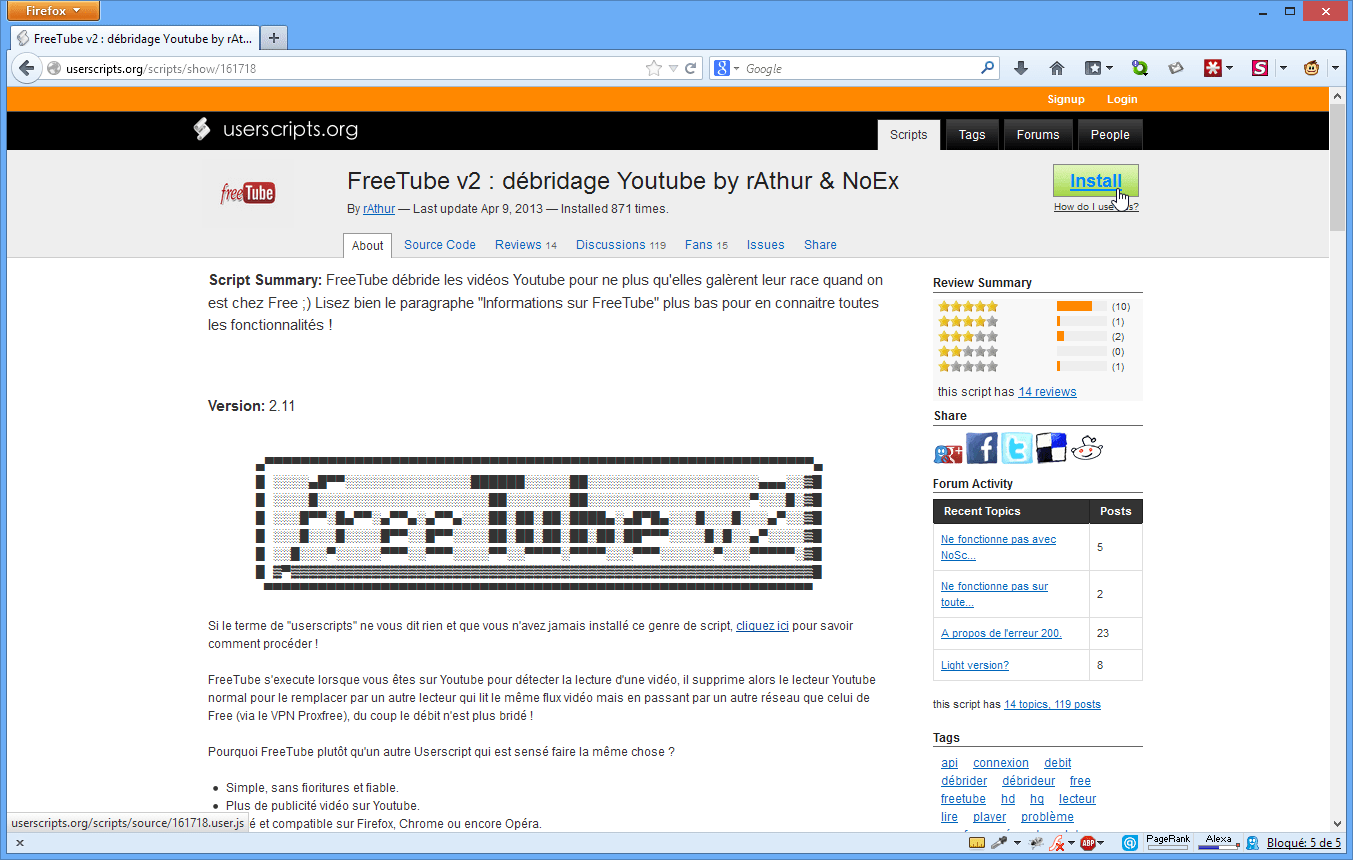The width and height of the screenshot is (1353, 860).
Task: Open topic 'A propos de l'erreur 200.'
Action: coord(1001,633)
